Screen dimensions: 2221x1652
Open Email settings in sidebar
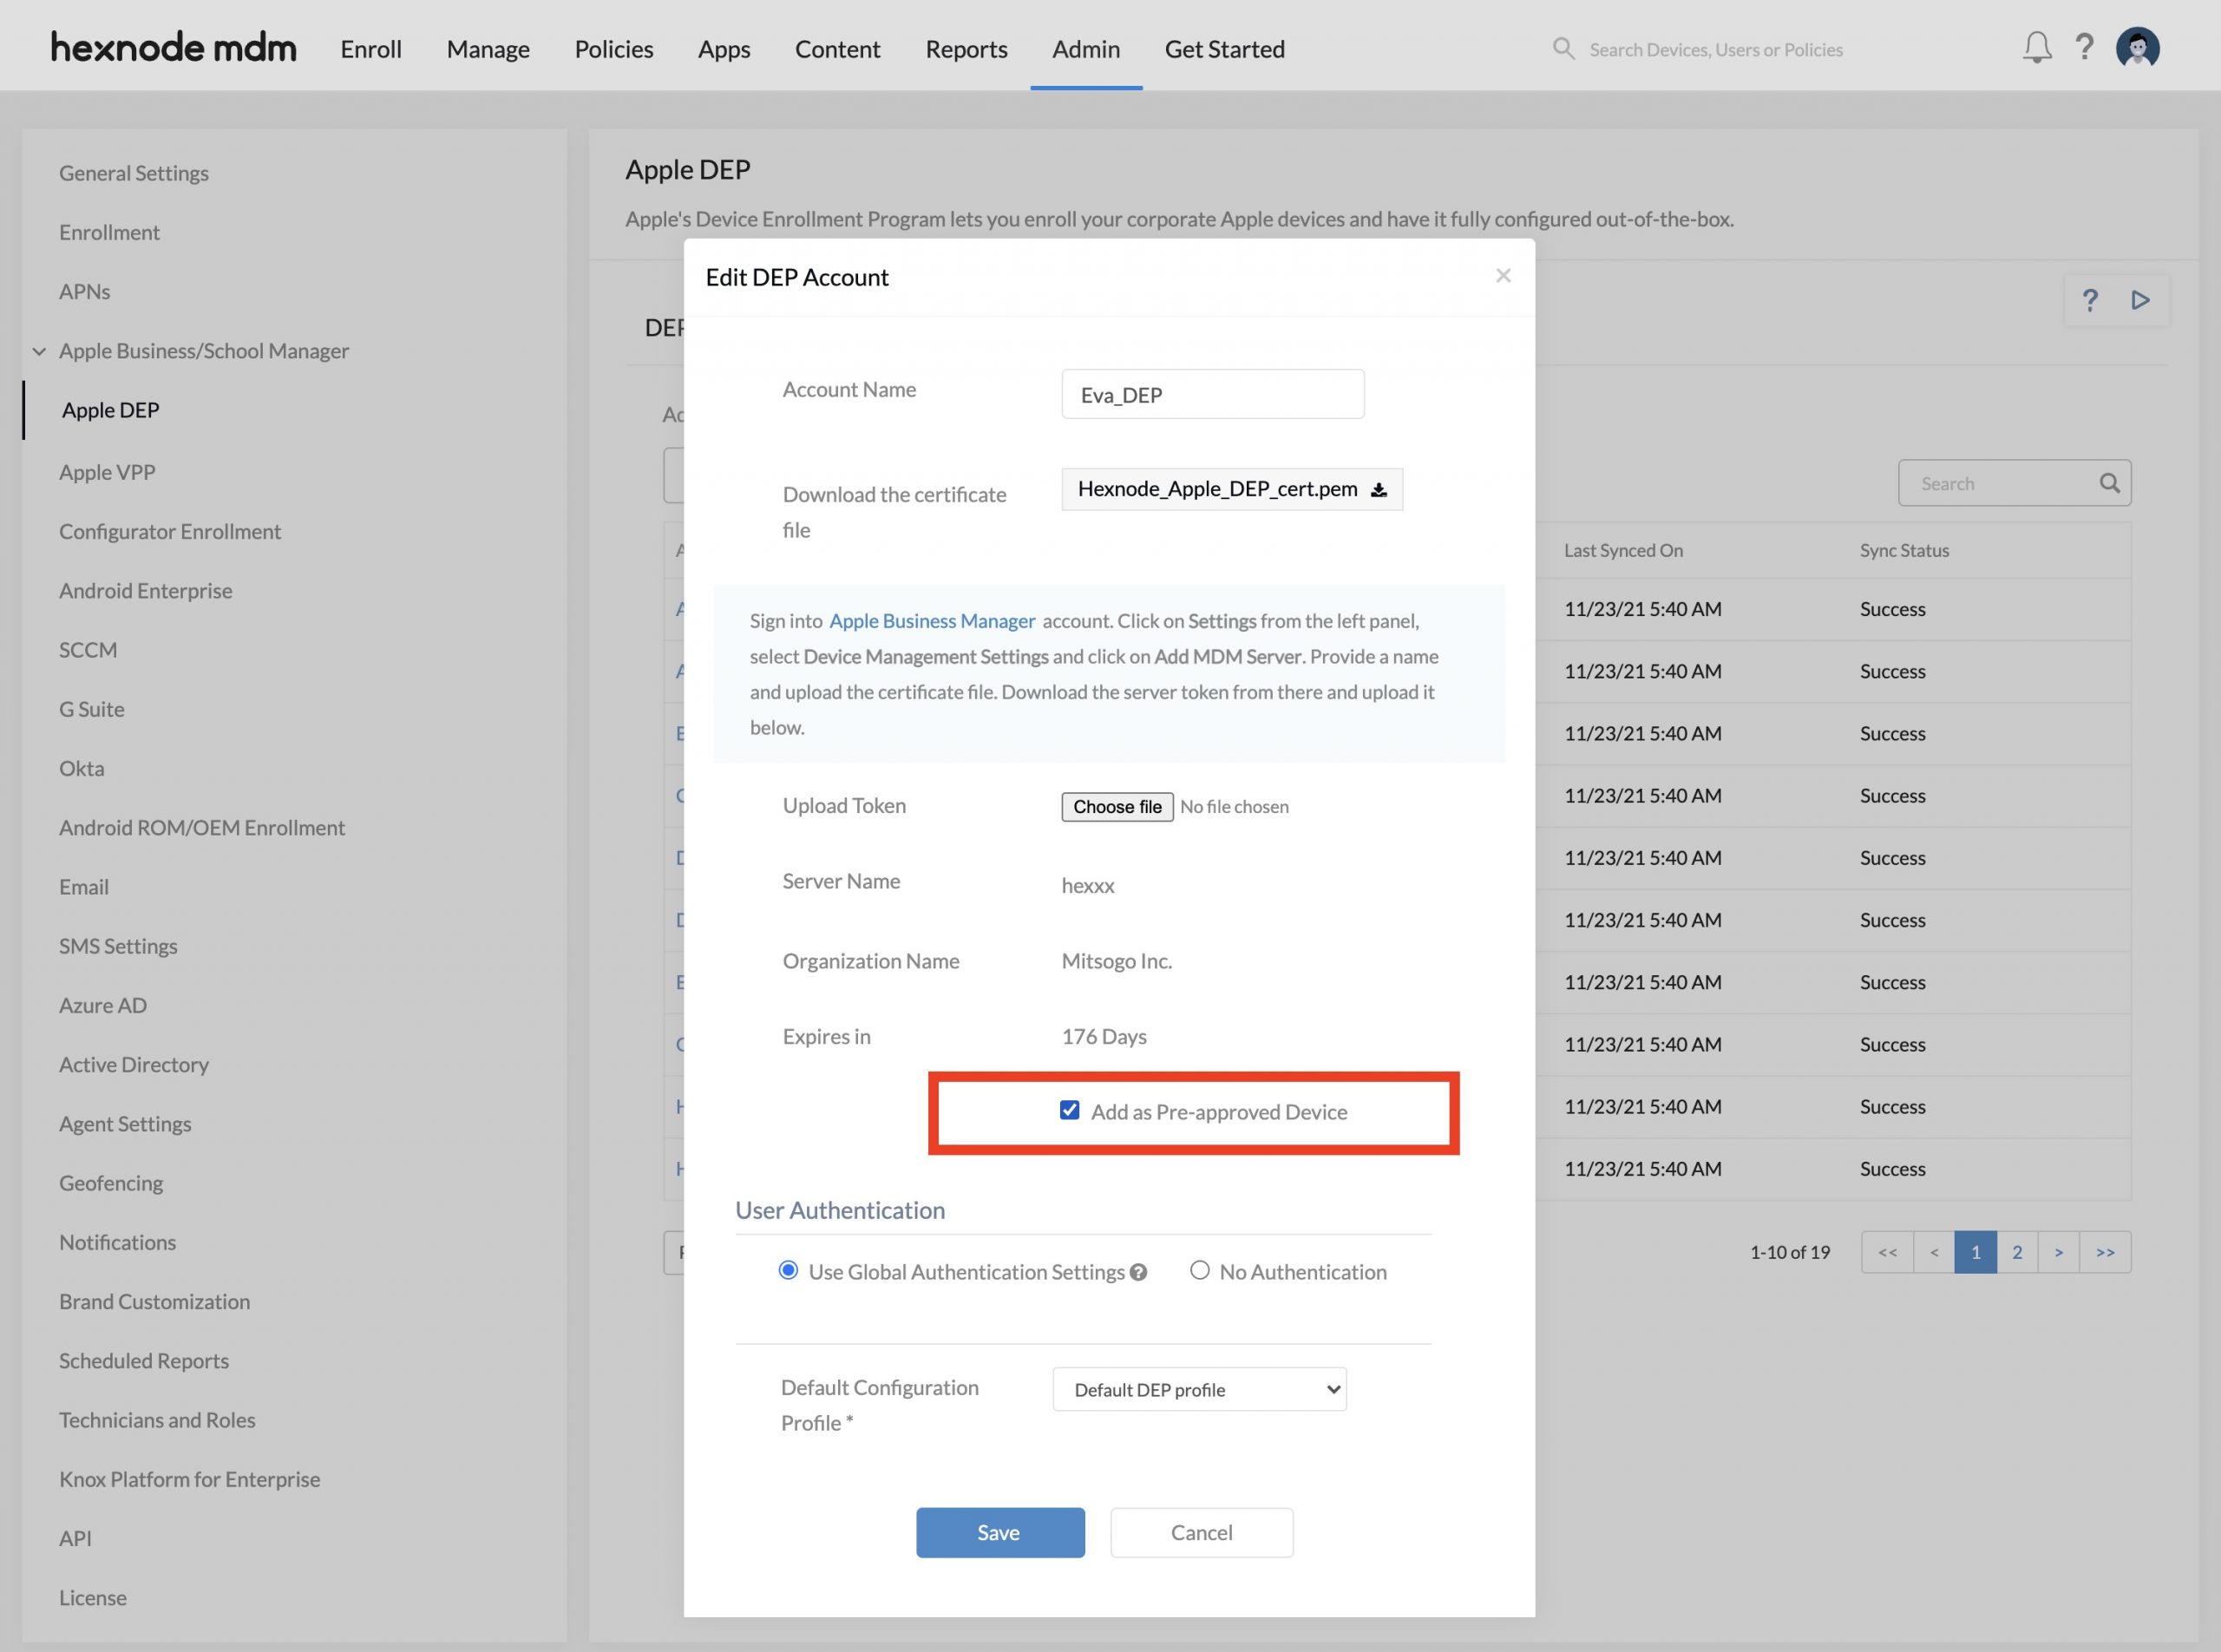(x=84, y=887)
